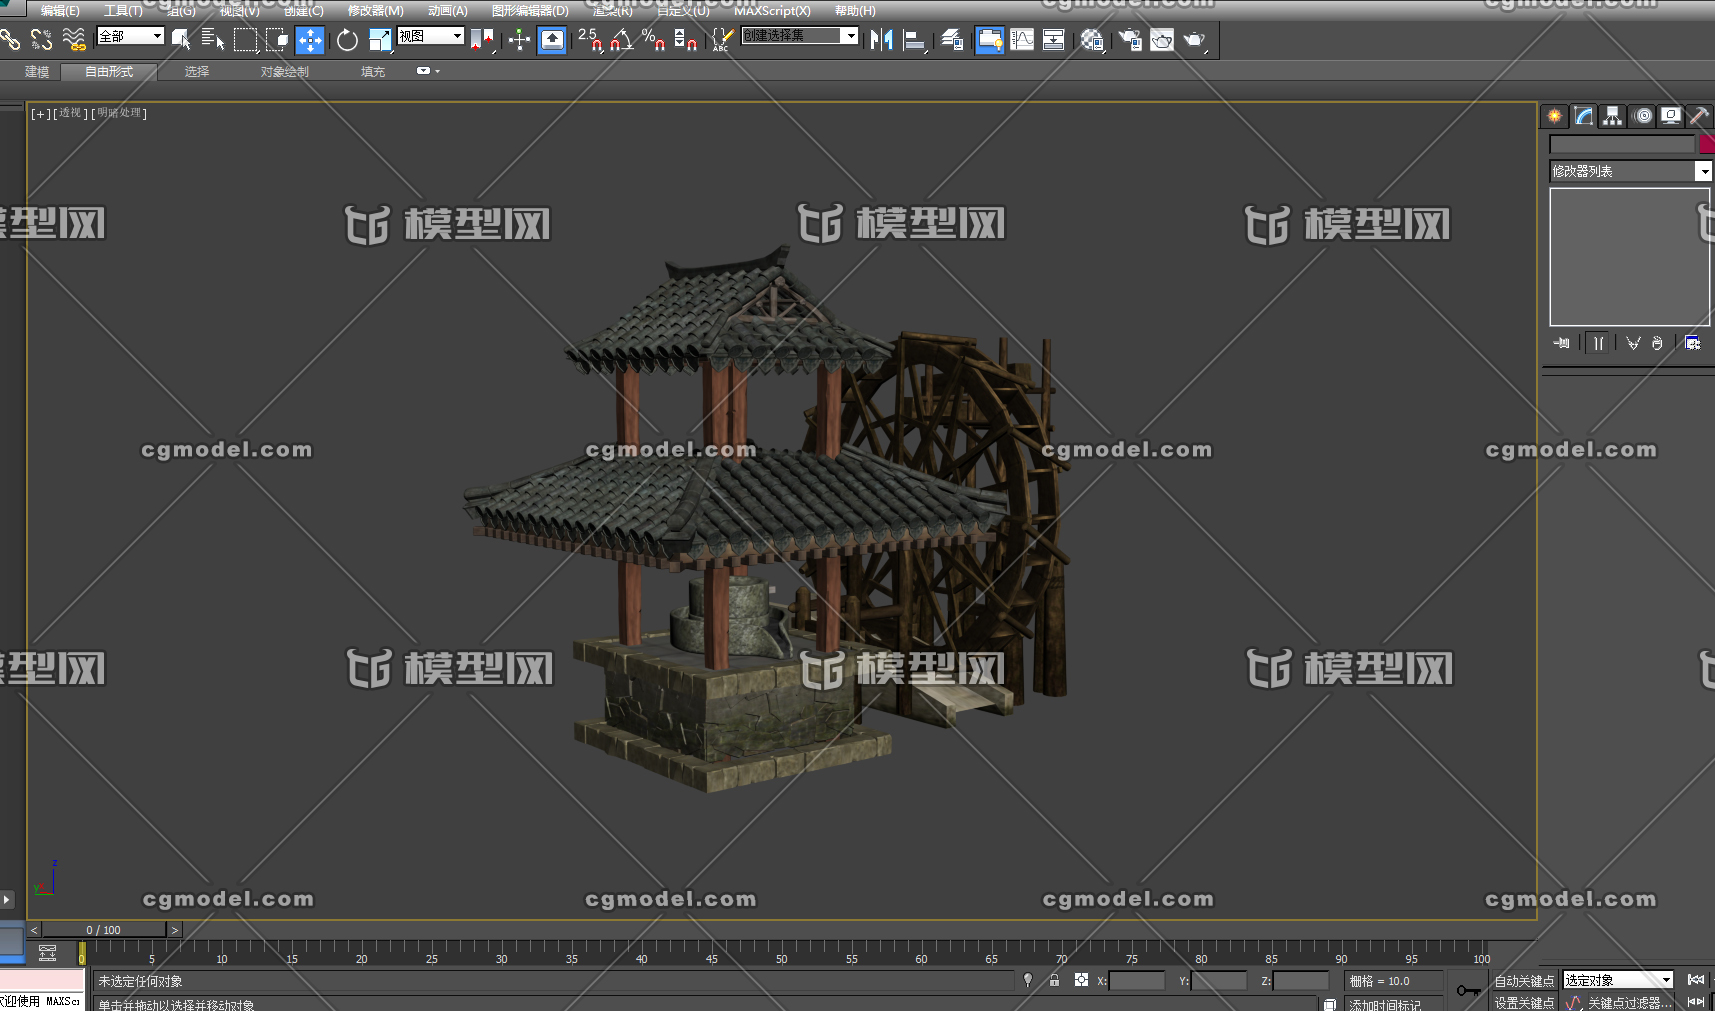The height and width of the screenshot is (1011, 1715).
Task: Open the Curve Editor icon
Action: click(1022, 40)
